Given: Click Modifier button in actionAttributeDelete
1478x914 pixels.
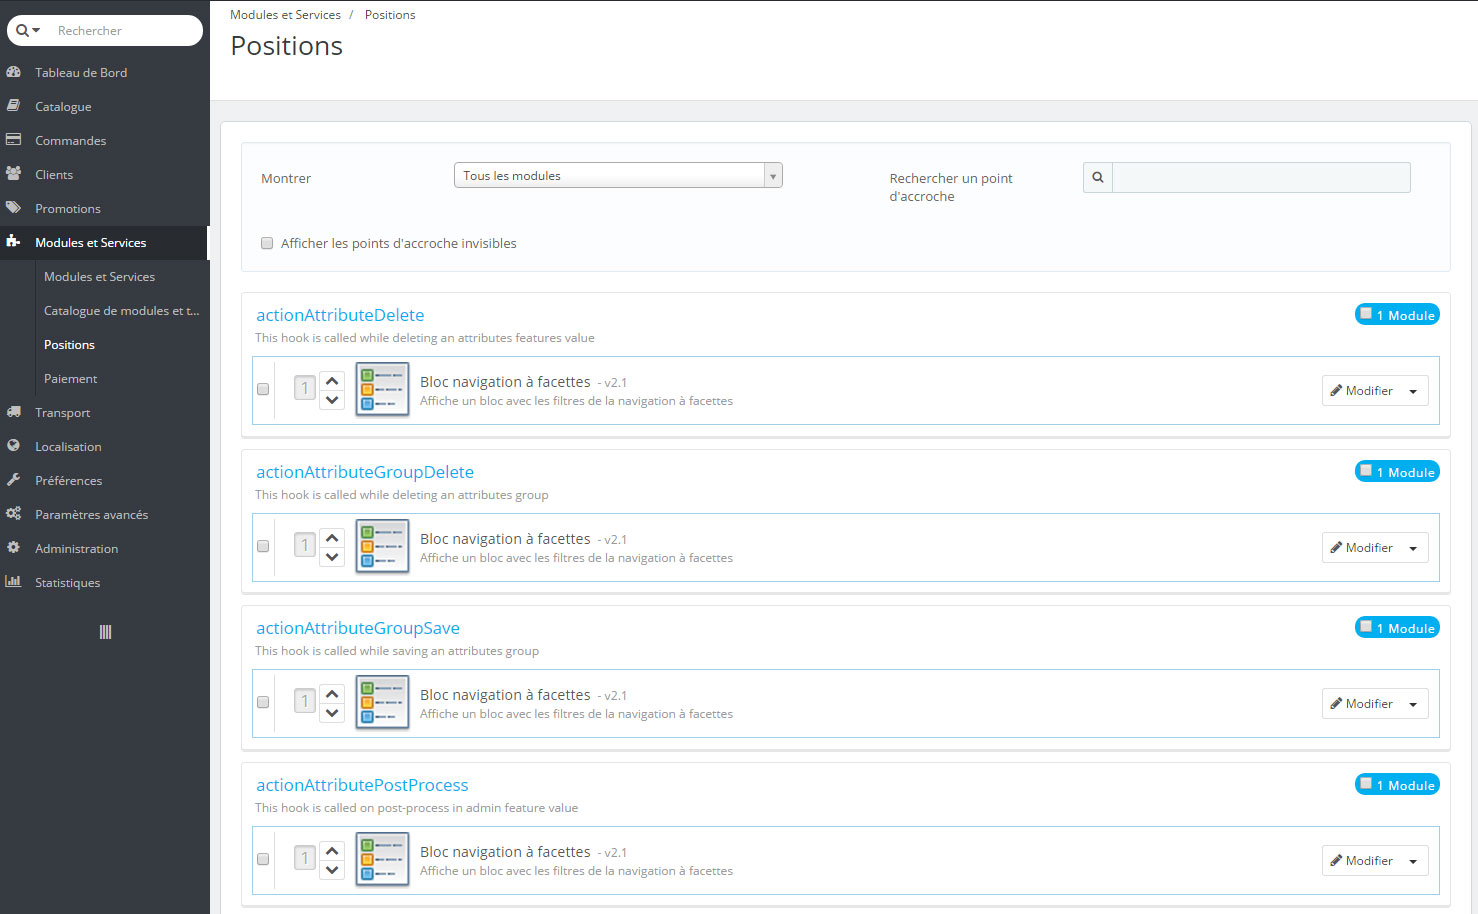Looking at the screenshot, I should 1362,391.
